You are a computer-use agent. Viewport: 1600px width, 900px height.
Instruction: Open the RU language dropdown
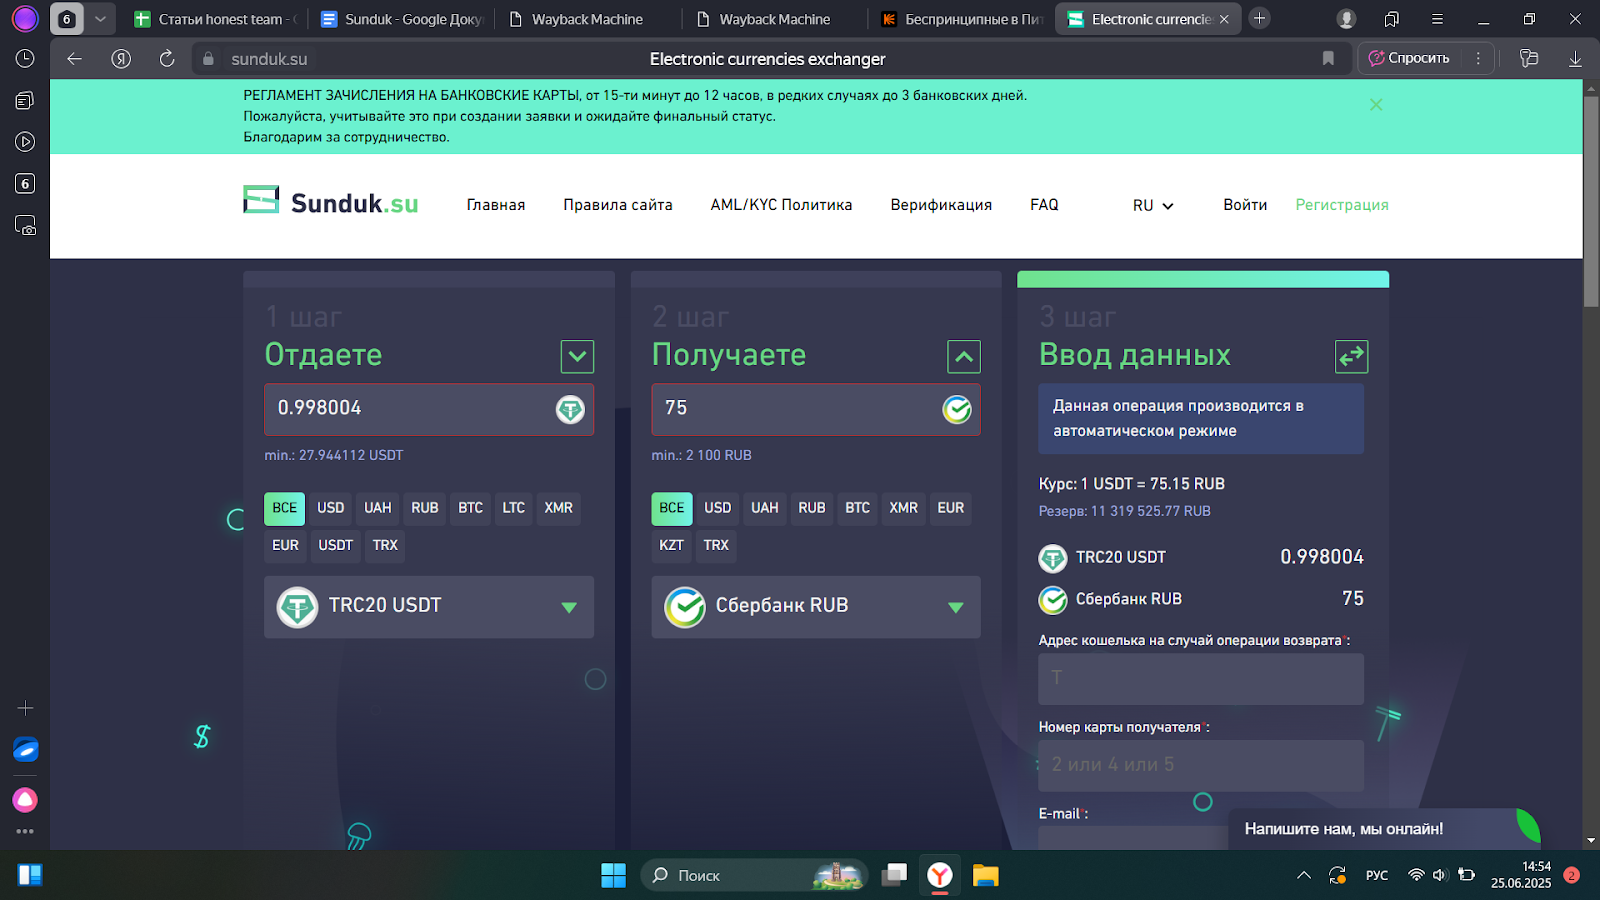click(x=1153, y=205)
